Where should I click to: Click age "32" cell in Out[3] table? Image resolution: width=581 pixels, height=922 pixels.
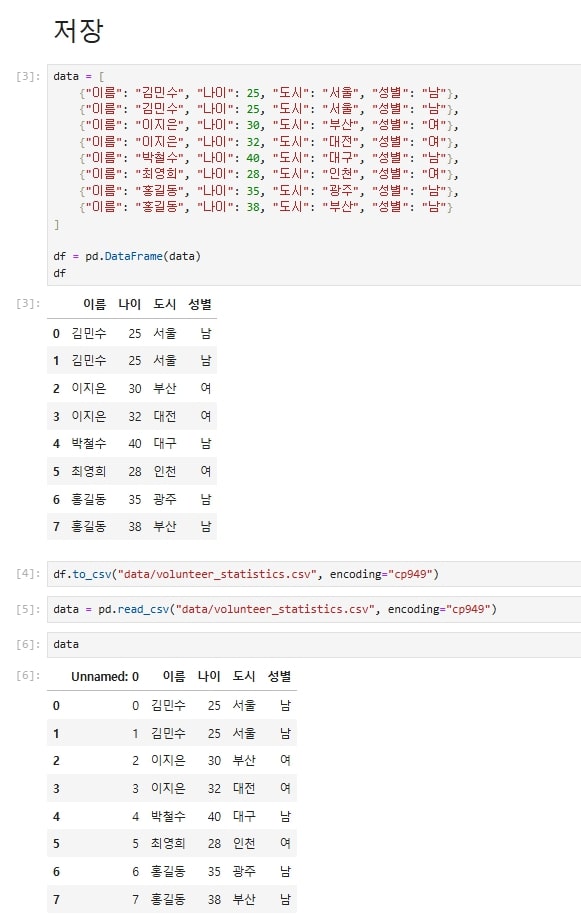pos(135,416)
